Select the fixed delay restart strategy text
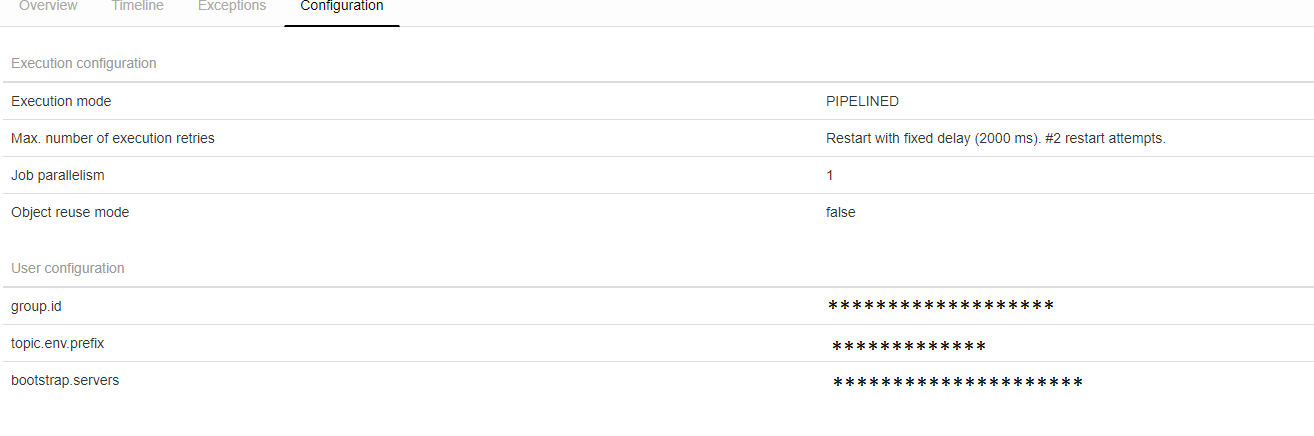 pyautogui.click(x=995, y=138)
